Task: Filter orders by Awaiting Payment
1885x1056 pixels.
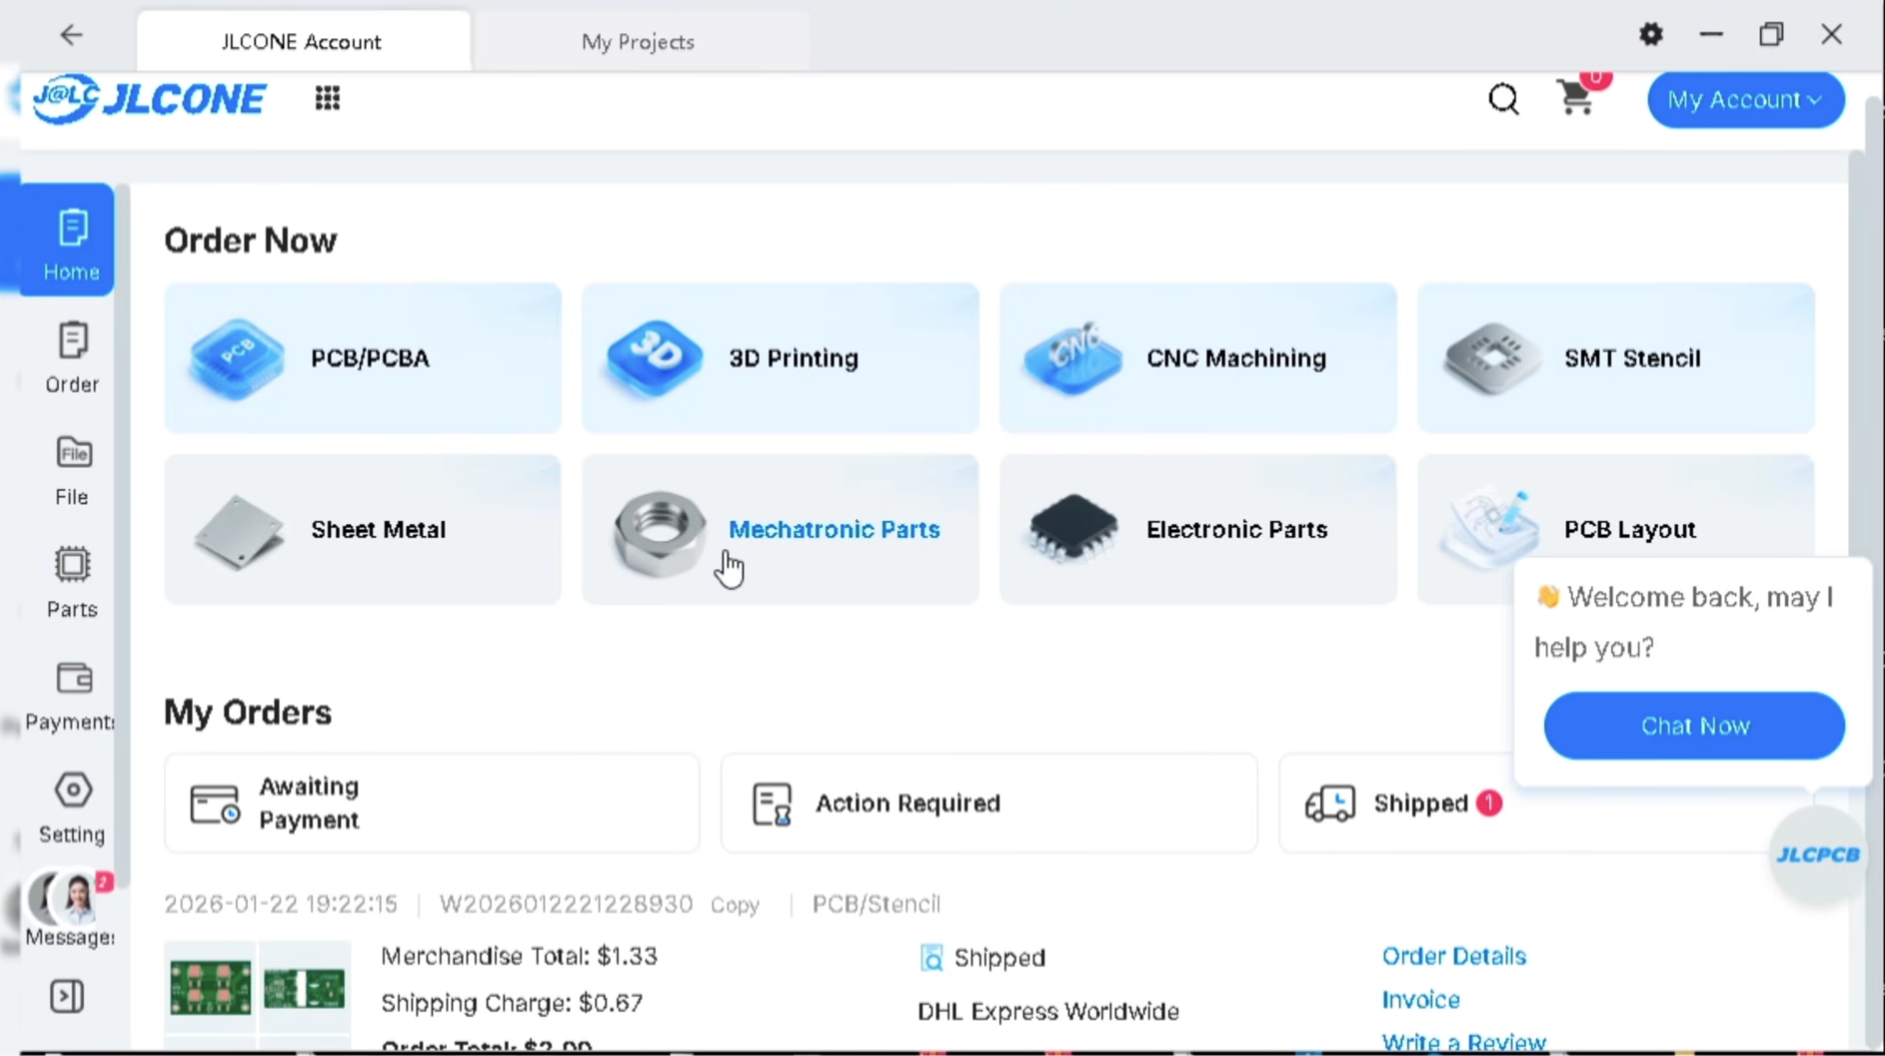Action: click(432, 803)
